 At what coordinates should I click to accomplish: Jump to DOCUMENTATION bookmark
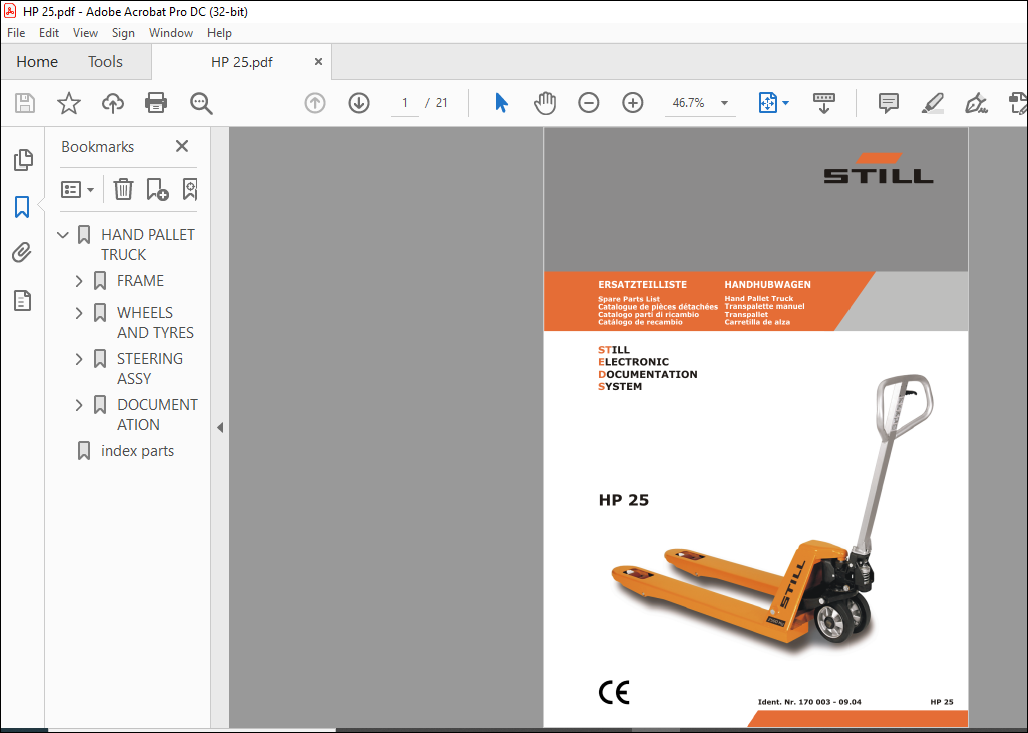click(x=157, y=414)
